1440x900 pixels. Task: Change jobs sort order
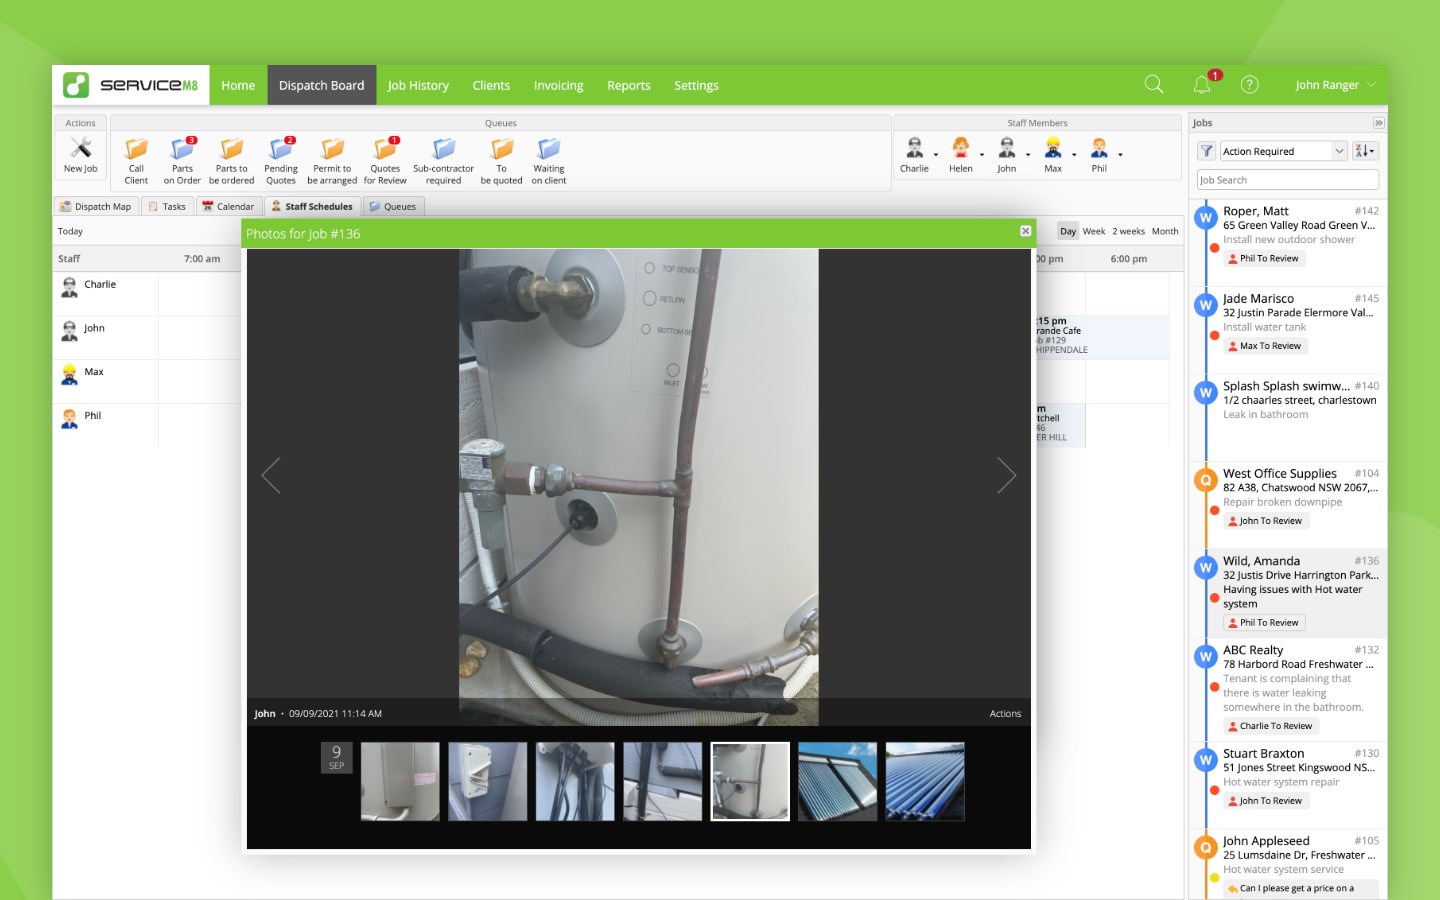point(1365,151)
